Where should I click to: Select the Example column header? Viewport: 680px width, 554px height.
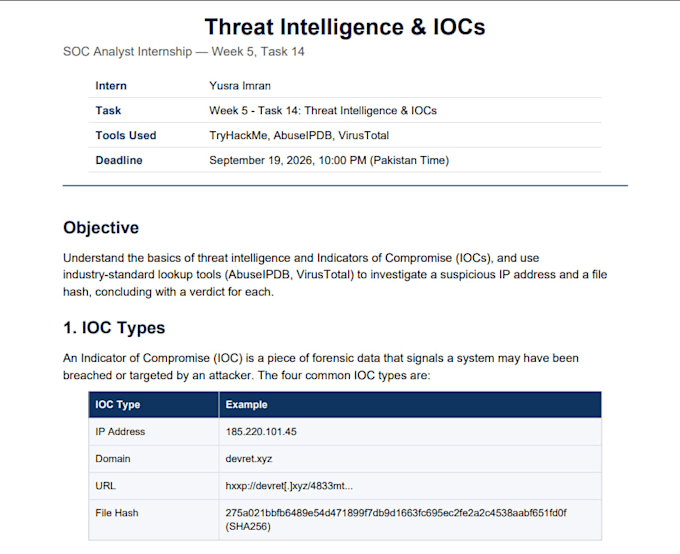point(410,404)
